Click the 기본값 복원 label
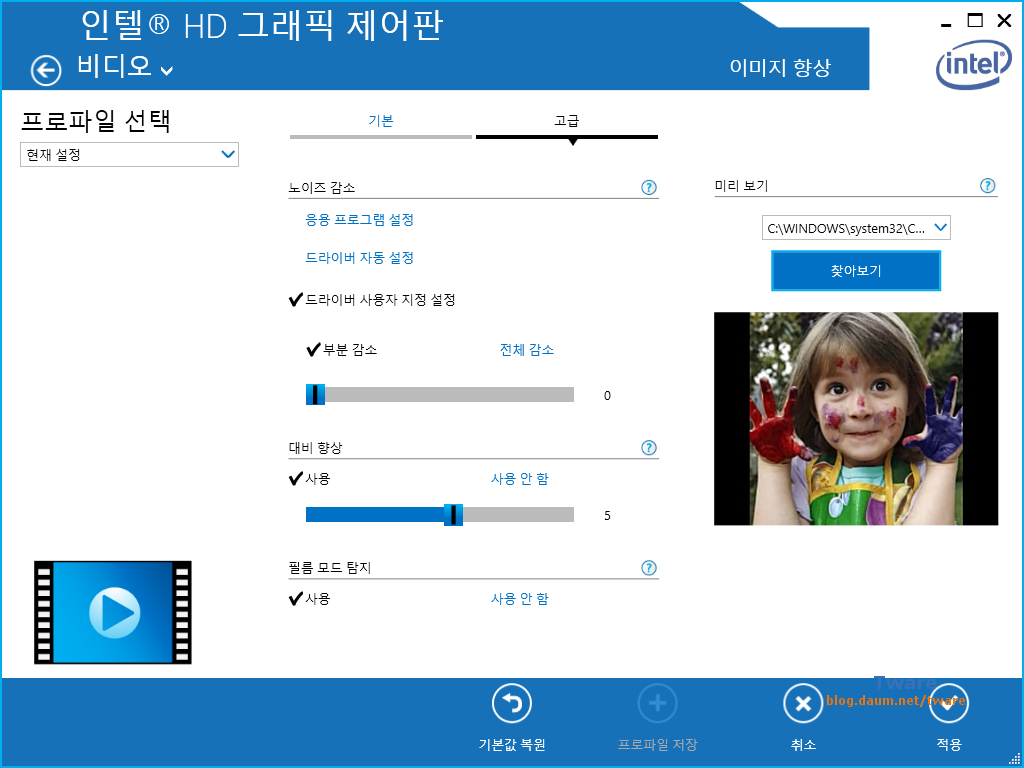Image resolution: width=1024 pixels, height=768 pixels. pos(512,744)
